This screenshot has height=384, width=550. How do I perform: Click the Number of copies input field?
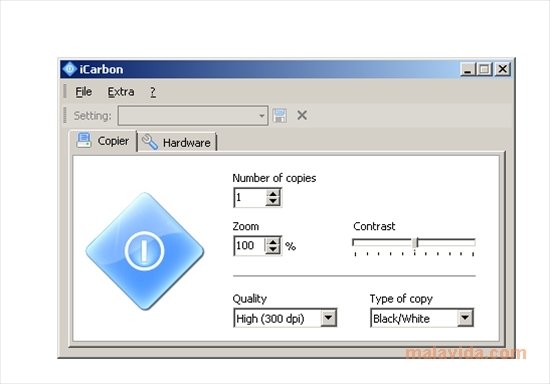click(250, 197)
